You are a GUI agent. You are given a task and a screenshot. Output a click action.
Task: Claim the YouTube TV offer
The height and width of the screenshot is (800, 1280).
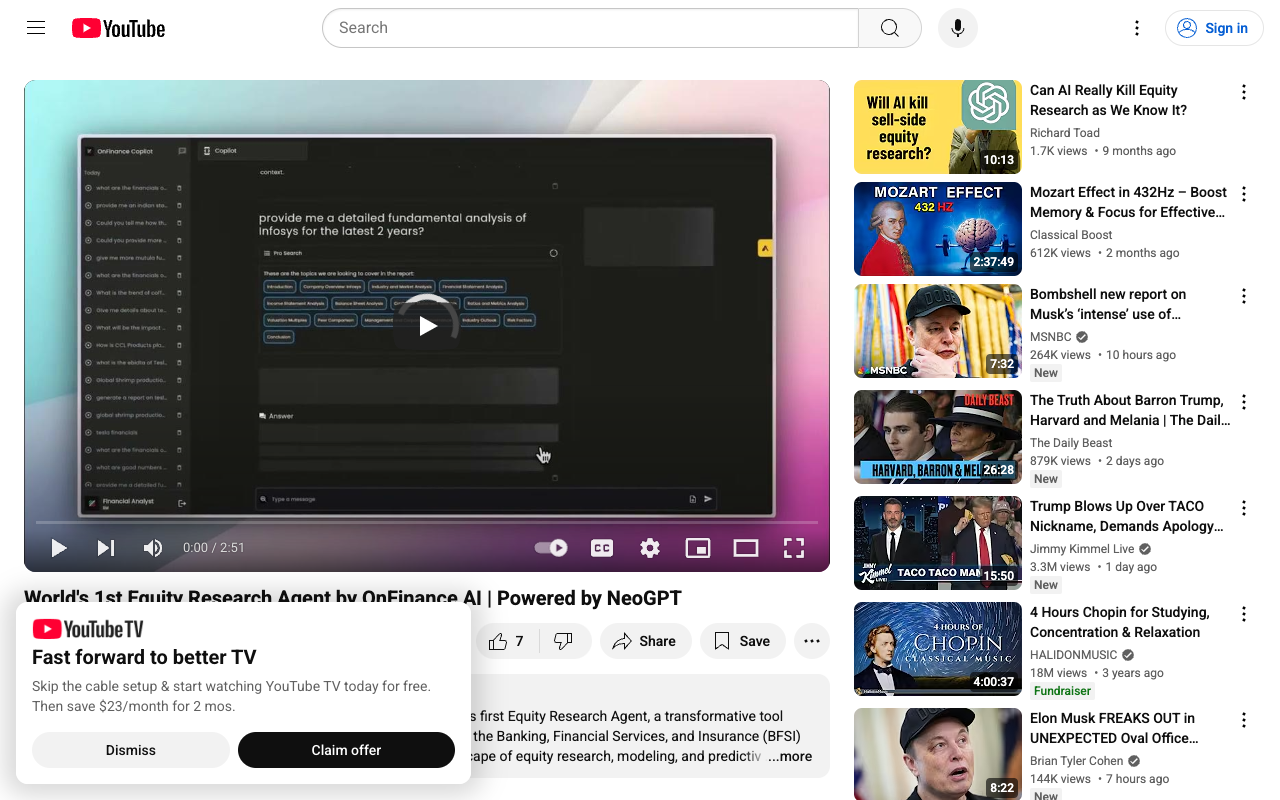(x=346, y=750)
